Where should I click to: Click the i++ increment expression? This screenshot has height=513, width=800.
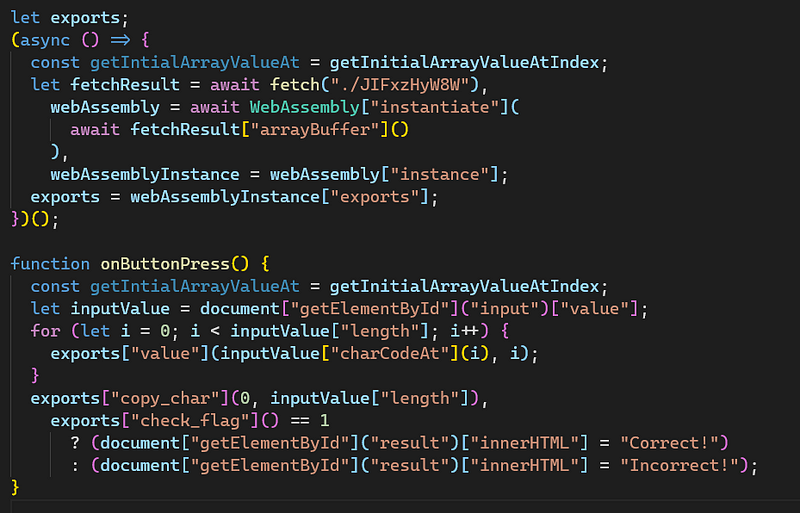coord(465,331)
